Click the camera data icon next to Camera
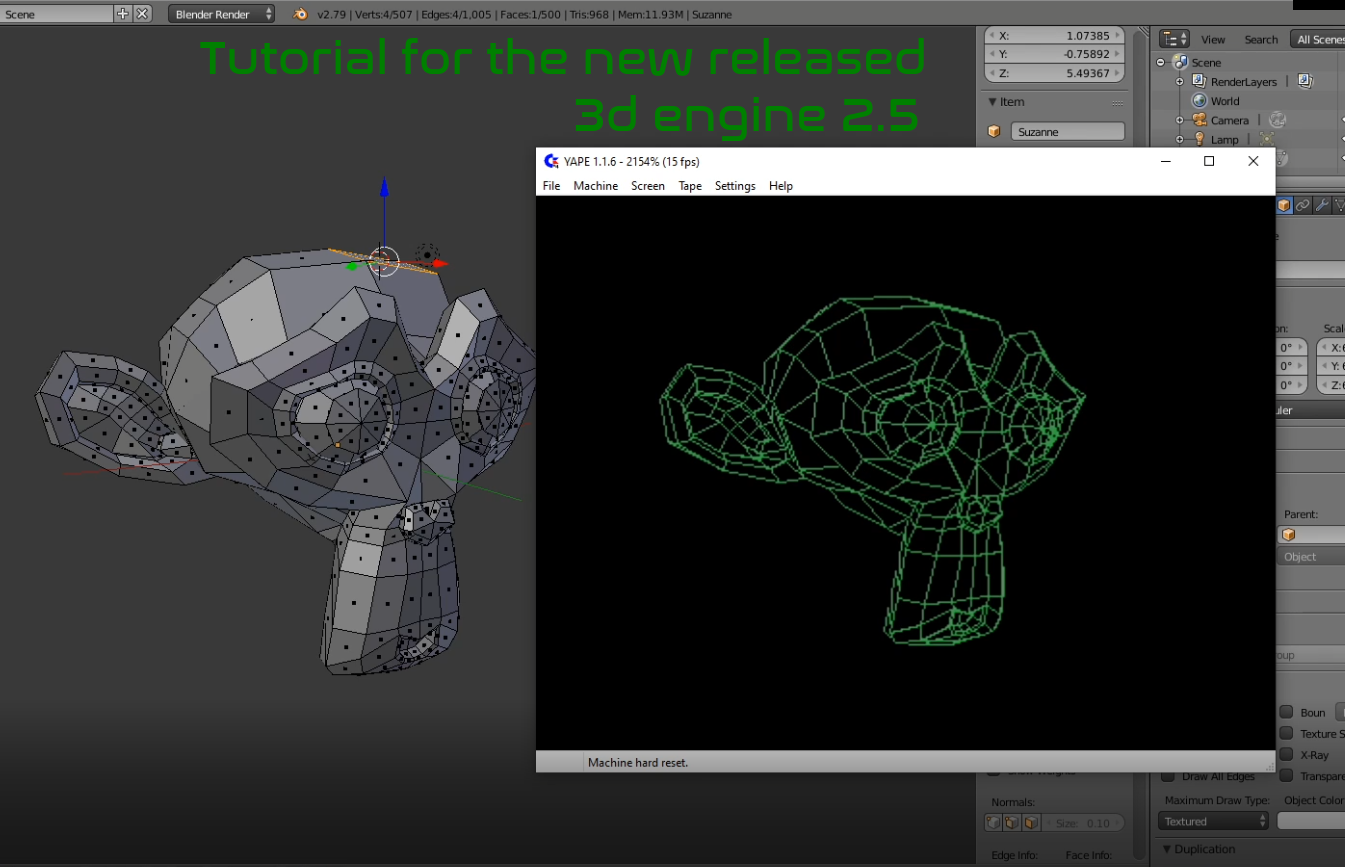The height and width of the screenshot is (867, 1345). coord(1277,120)
